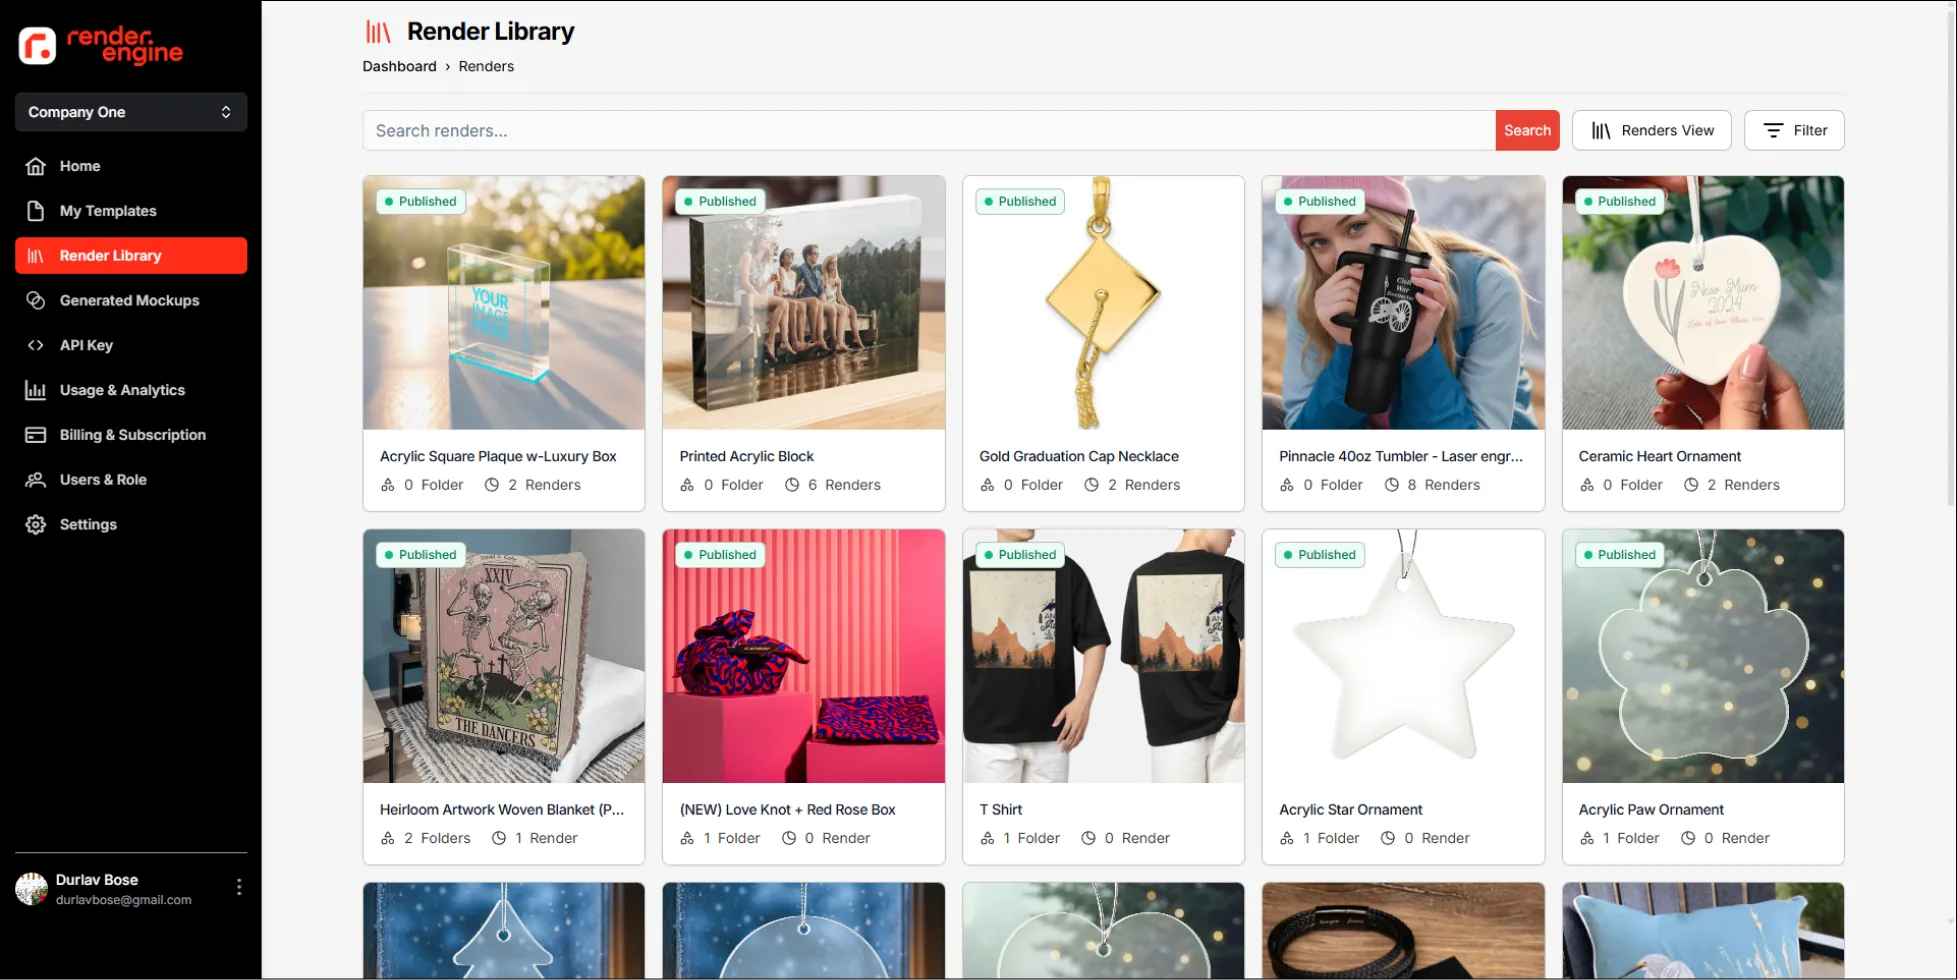Screen dimensions: 1957x980
Task: Click the durlavbose@gmail.com email text
Action: pyautogui.click(x=124, y=900)
